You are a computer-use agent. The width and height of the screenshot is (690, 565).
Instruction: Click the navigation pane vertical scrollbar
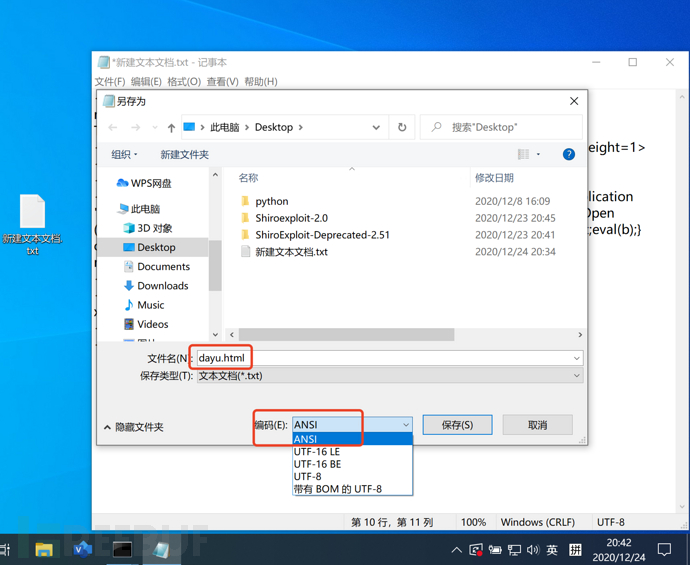coord(215,266)
